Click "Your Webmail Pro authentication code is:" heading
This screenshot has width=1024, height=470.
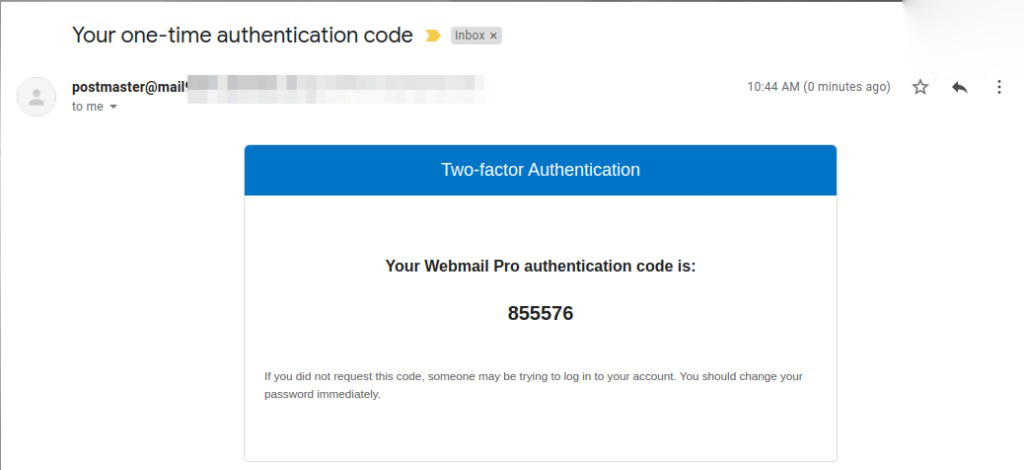pyautogui.click(x=540, y=266)
